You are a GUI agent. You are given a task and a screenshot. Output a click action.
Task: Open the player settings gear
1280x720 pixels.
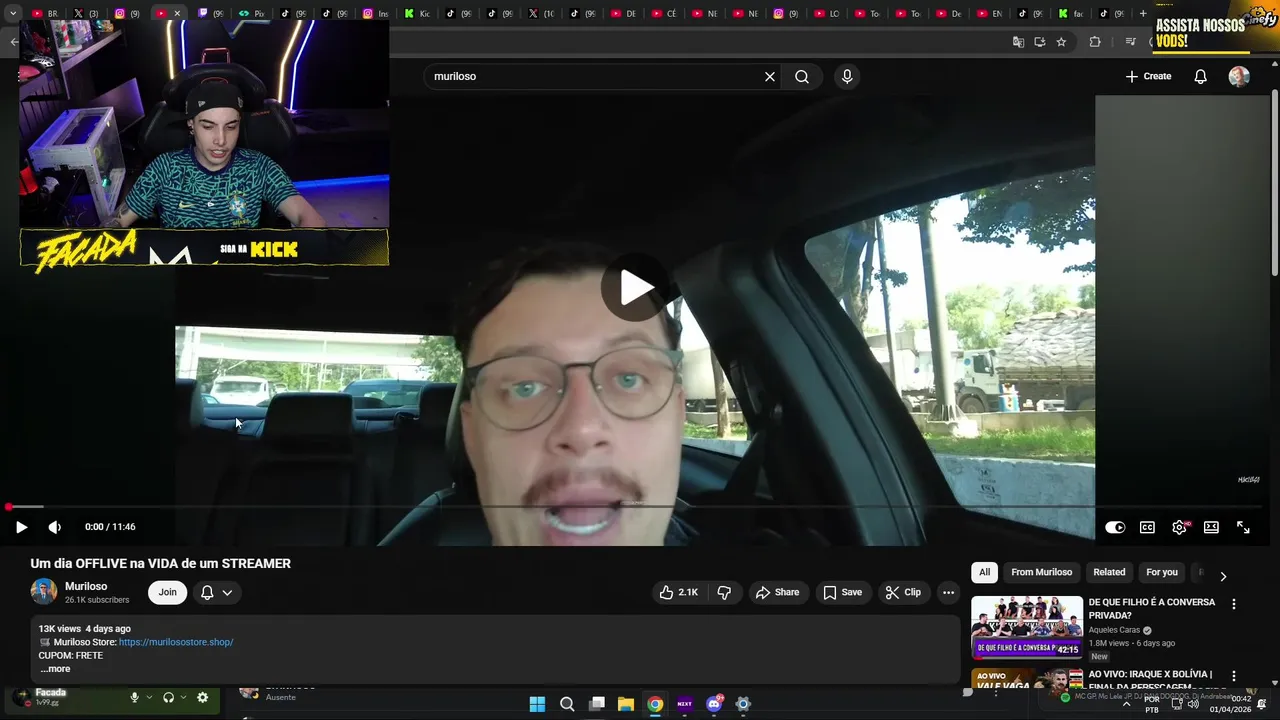point(1179,527)
